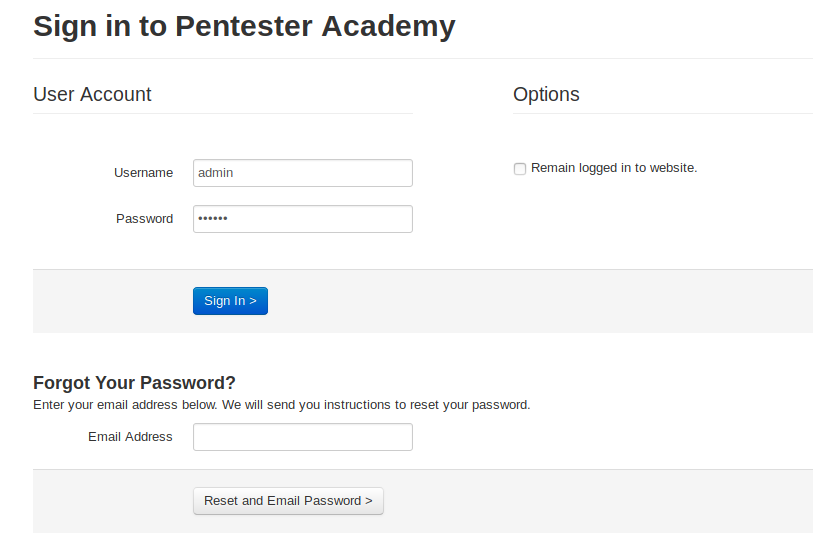Click the Password field label
Image resolution: width=822 pixels, height=546 pixels.
coord(144,219)
